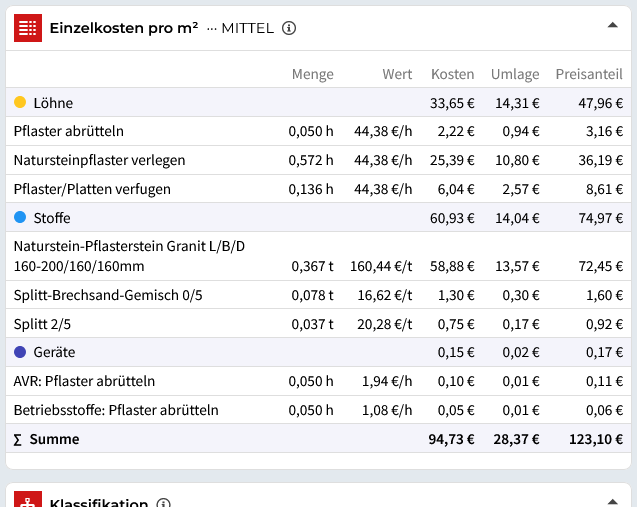637x507 pixels.
Task: Open the MITTEL options ellipsis
Action: tap(211, 28)
